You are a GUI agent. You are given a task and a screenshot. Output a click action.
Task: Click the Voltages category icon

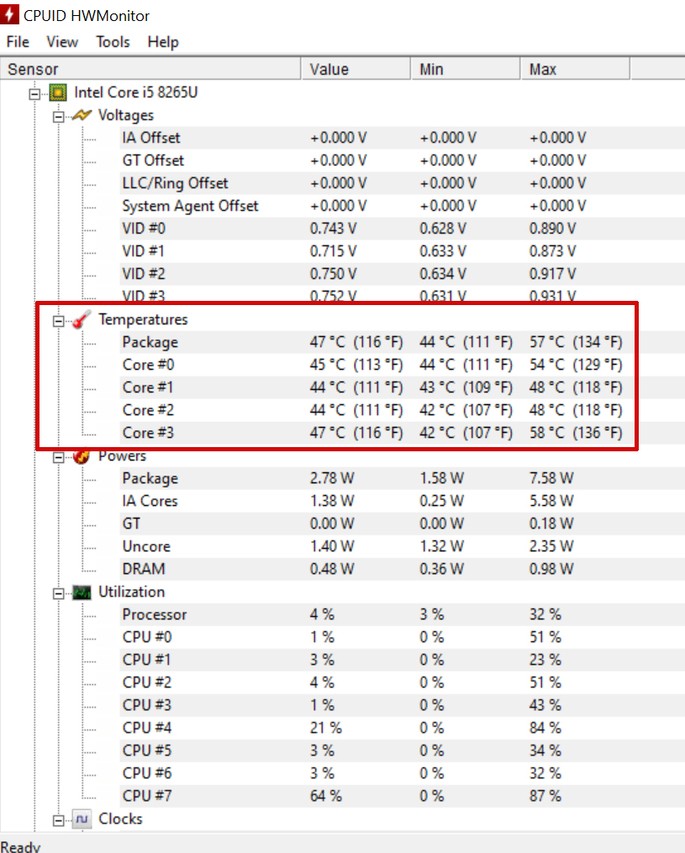coord(82,115)
